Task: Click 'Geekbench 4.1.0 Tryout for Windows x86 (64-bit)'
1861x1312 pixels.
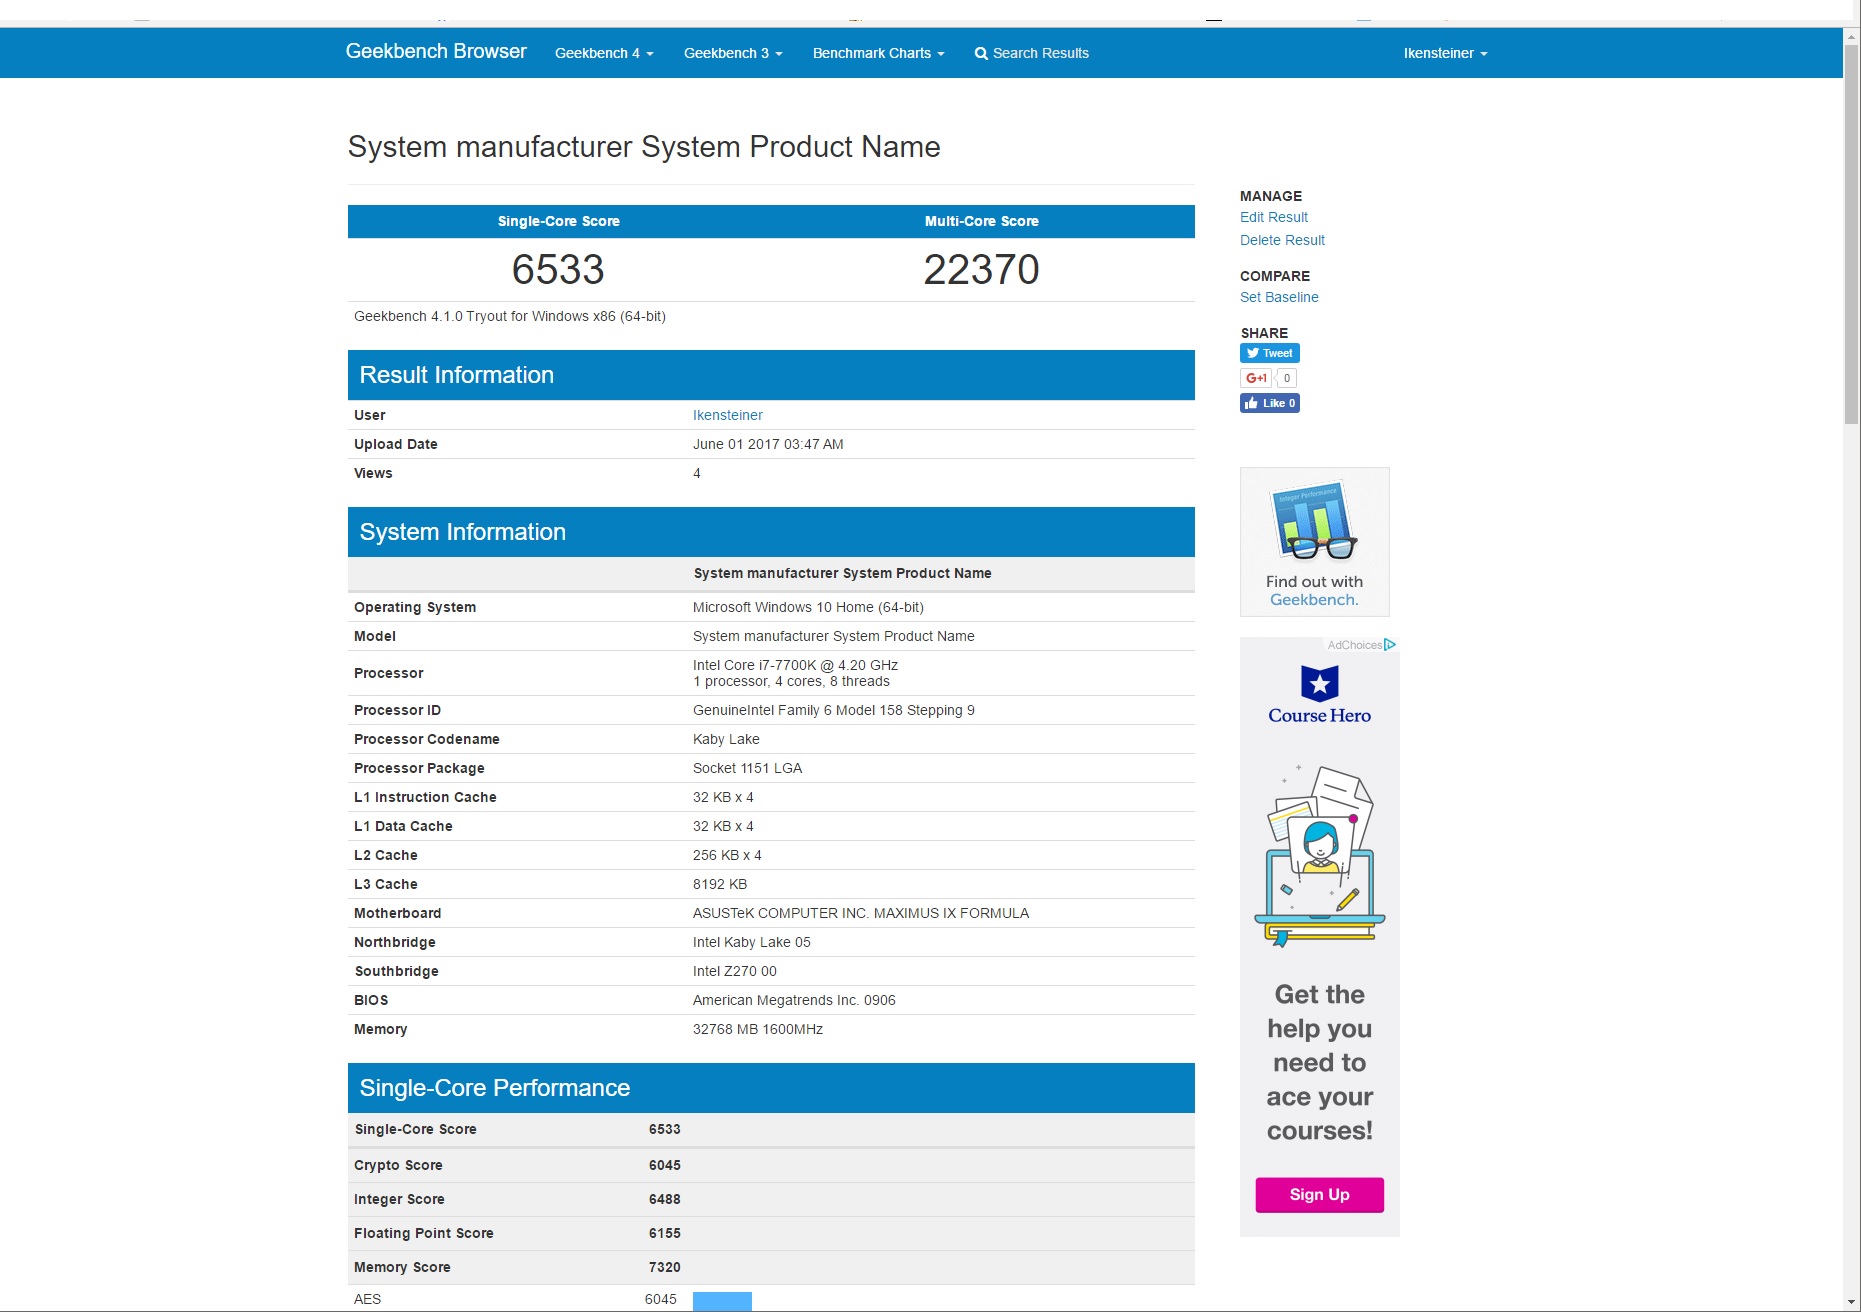Action: pos(510,316)
